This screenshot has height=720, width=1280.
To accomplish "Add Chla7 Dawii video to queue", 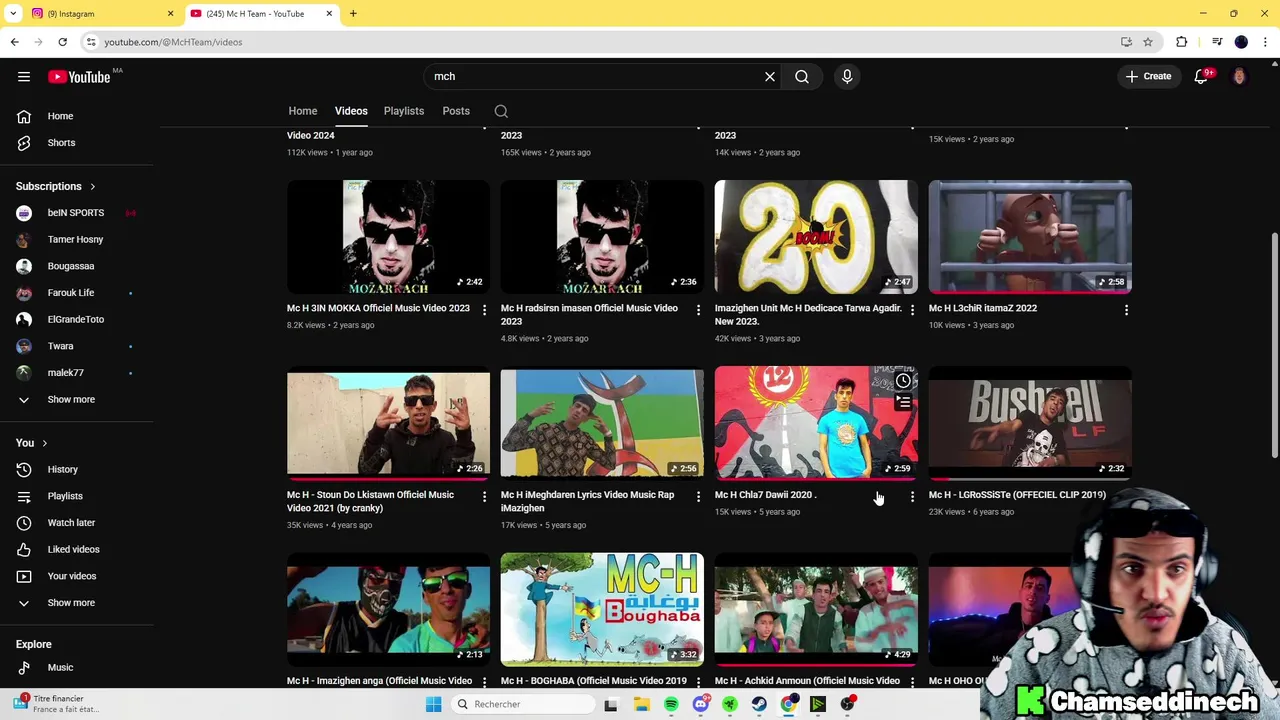I will [x=903, y=402].
